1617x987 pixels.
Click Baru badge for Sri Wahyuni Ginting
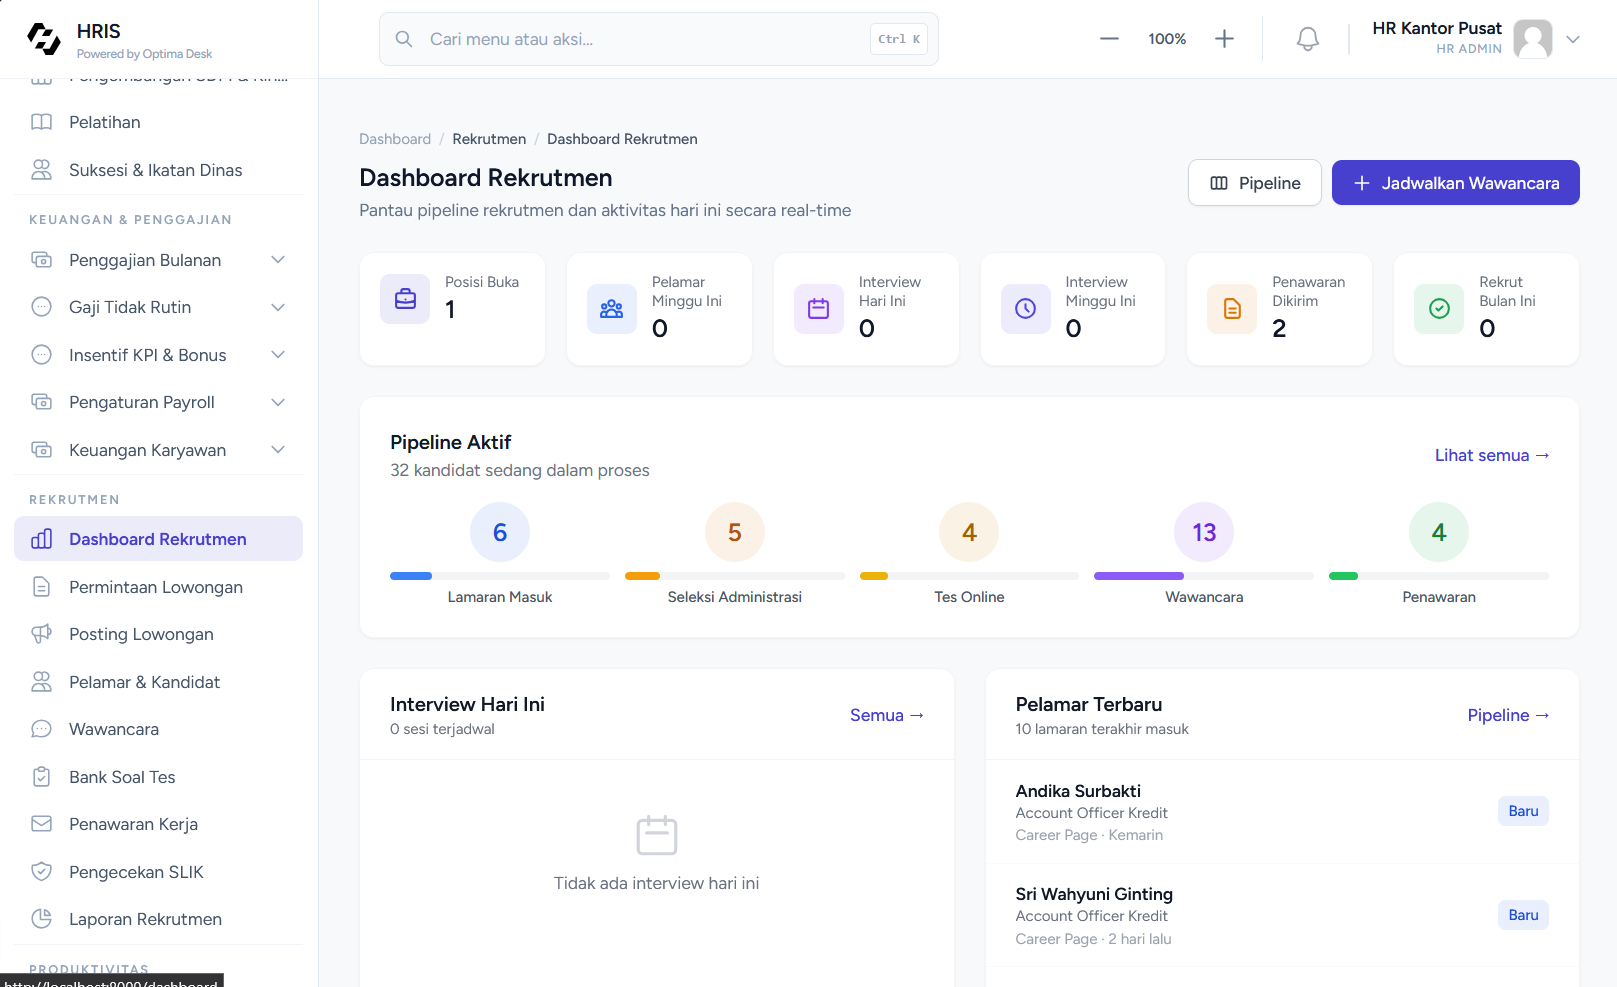coord(1523,915)
